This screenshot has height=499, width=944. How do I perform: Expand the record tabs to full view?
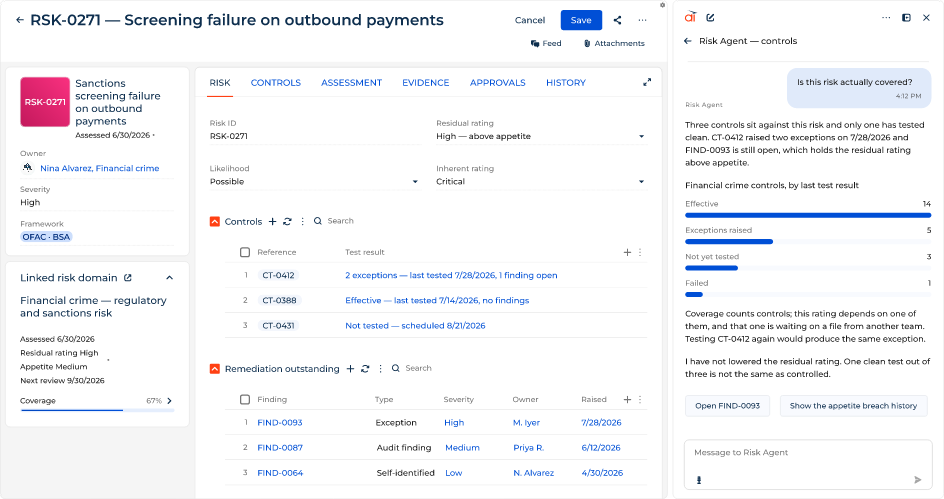[x=647, y=82]
